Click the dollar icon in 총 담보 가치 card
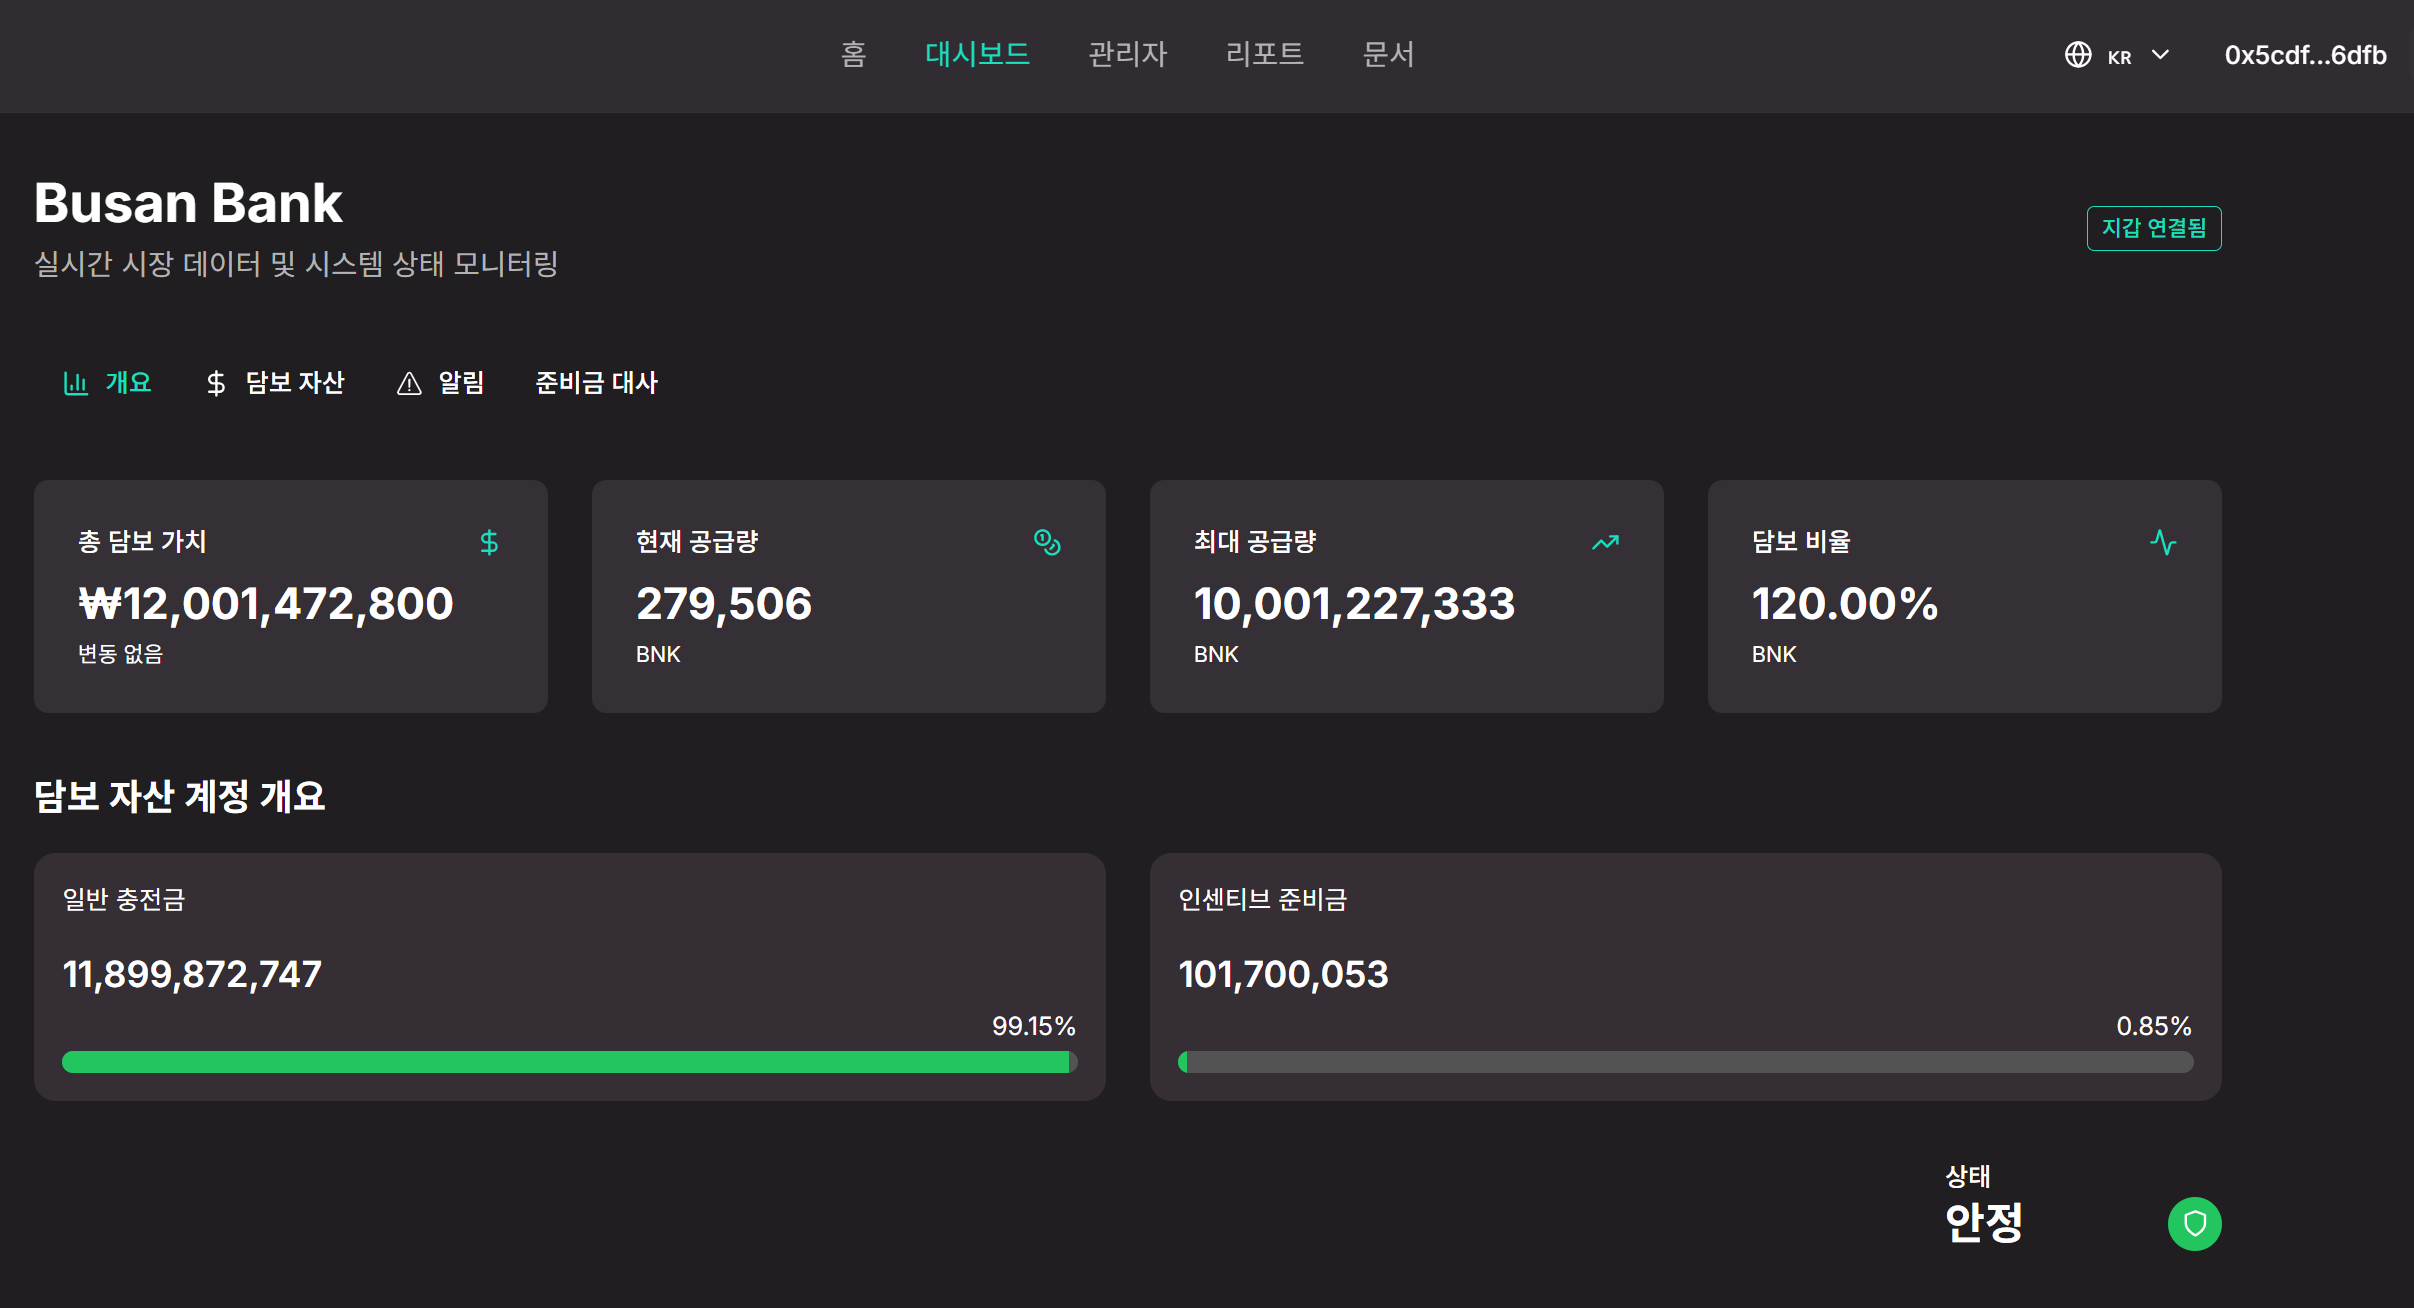 489,542
